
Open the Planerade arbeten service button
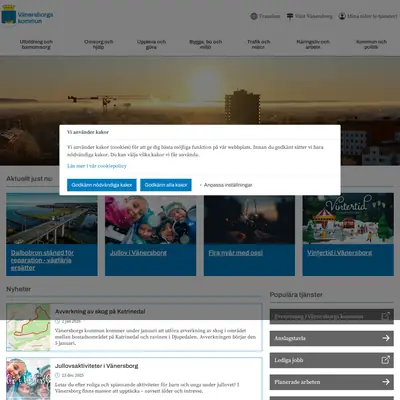[x=332, y=382]
